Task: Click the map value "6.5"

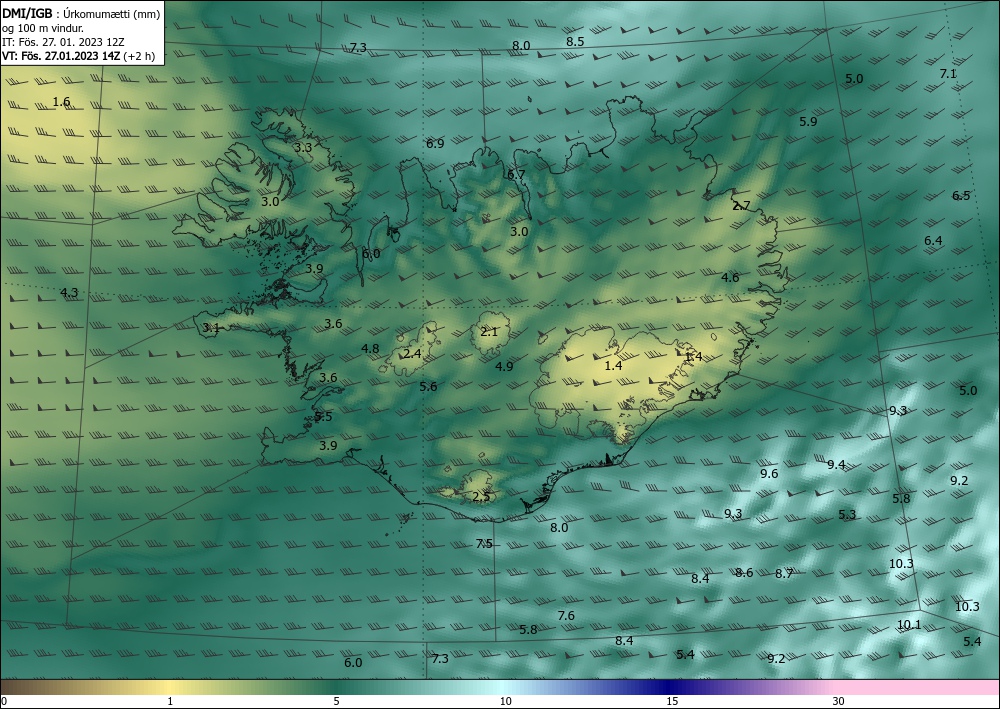Action: (x=961, y=196)
